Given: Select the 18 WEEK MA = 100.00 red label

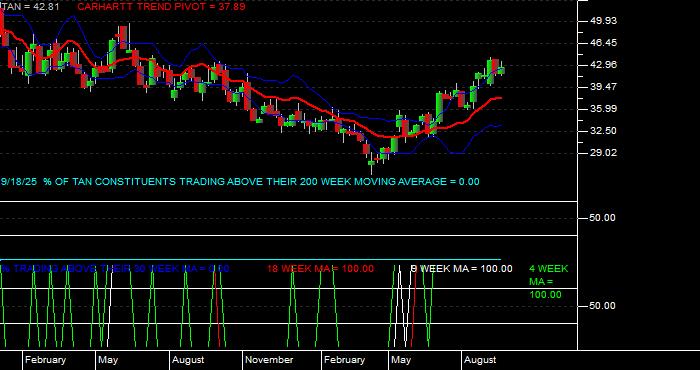Looking at the screenshot, I should tap(321, 269).
